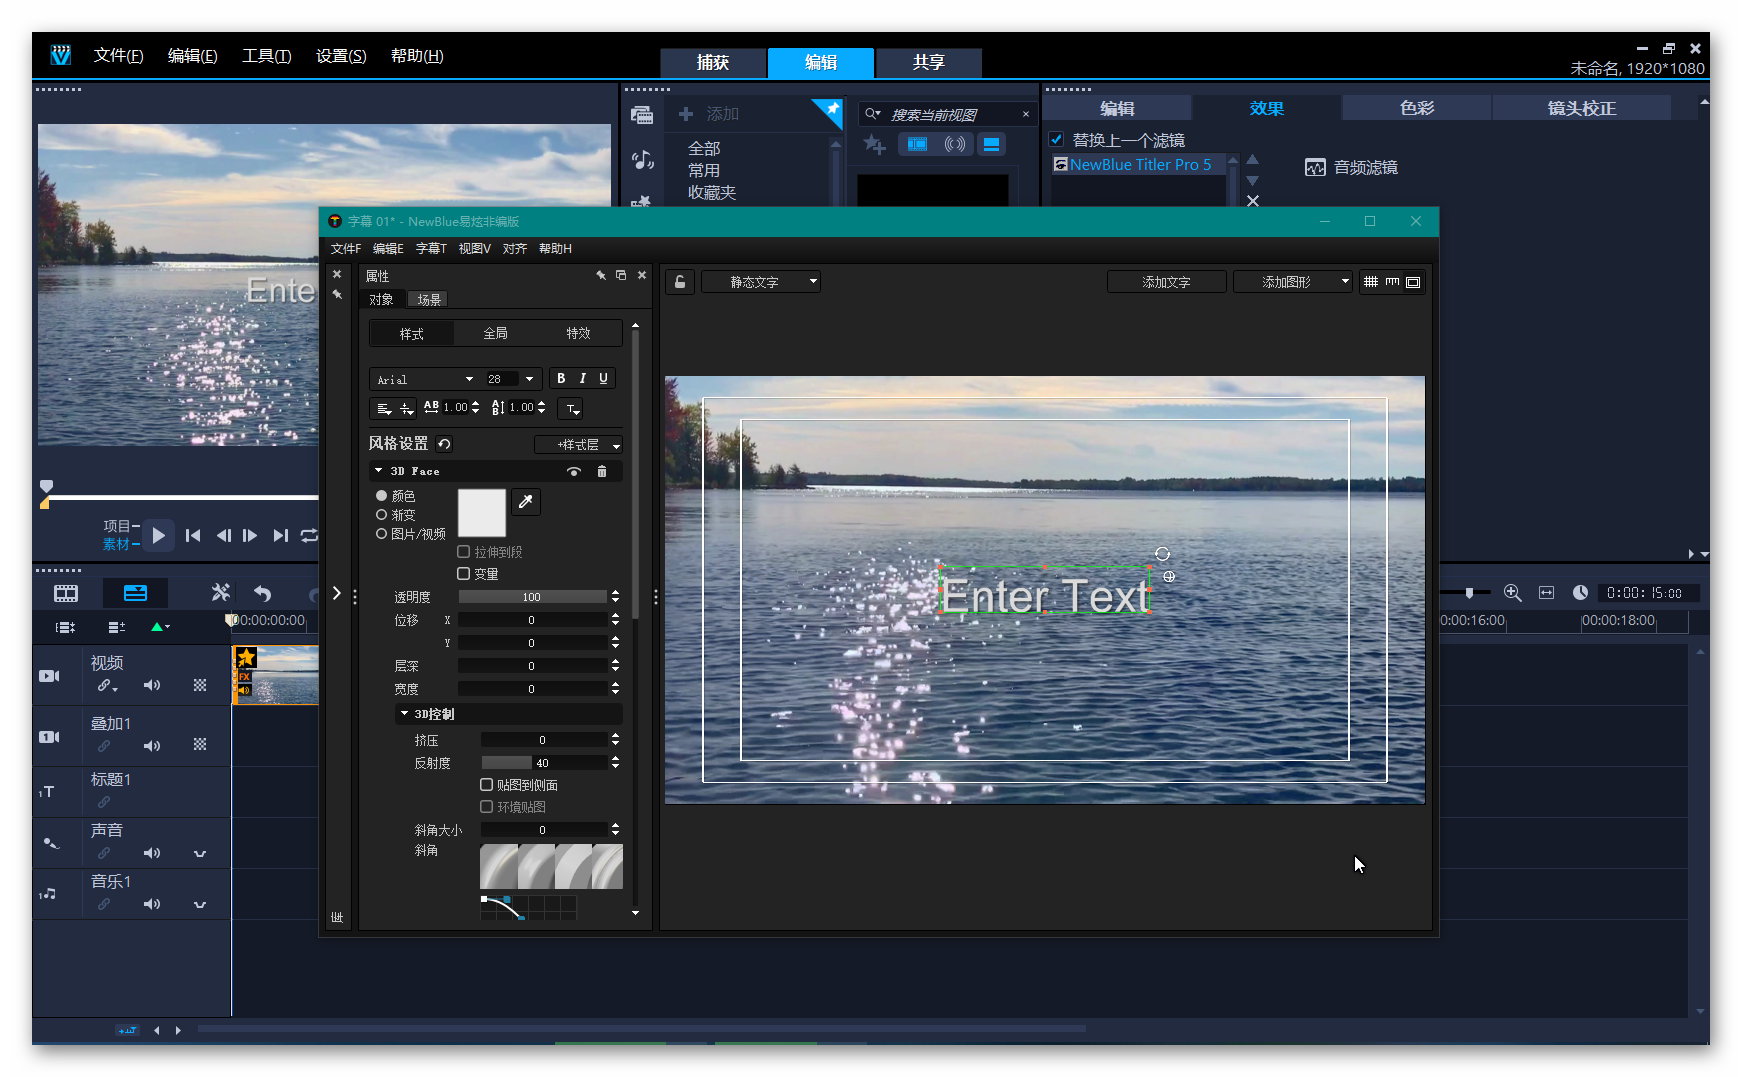Hide 3D Face layer with eye icon

(573, 471)
